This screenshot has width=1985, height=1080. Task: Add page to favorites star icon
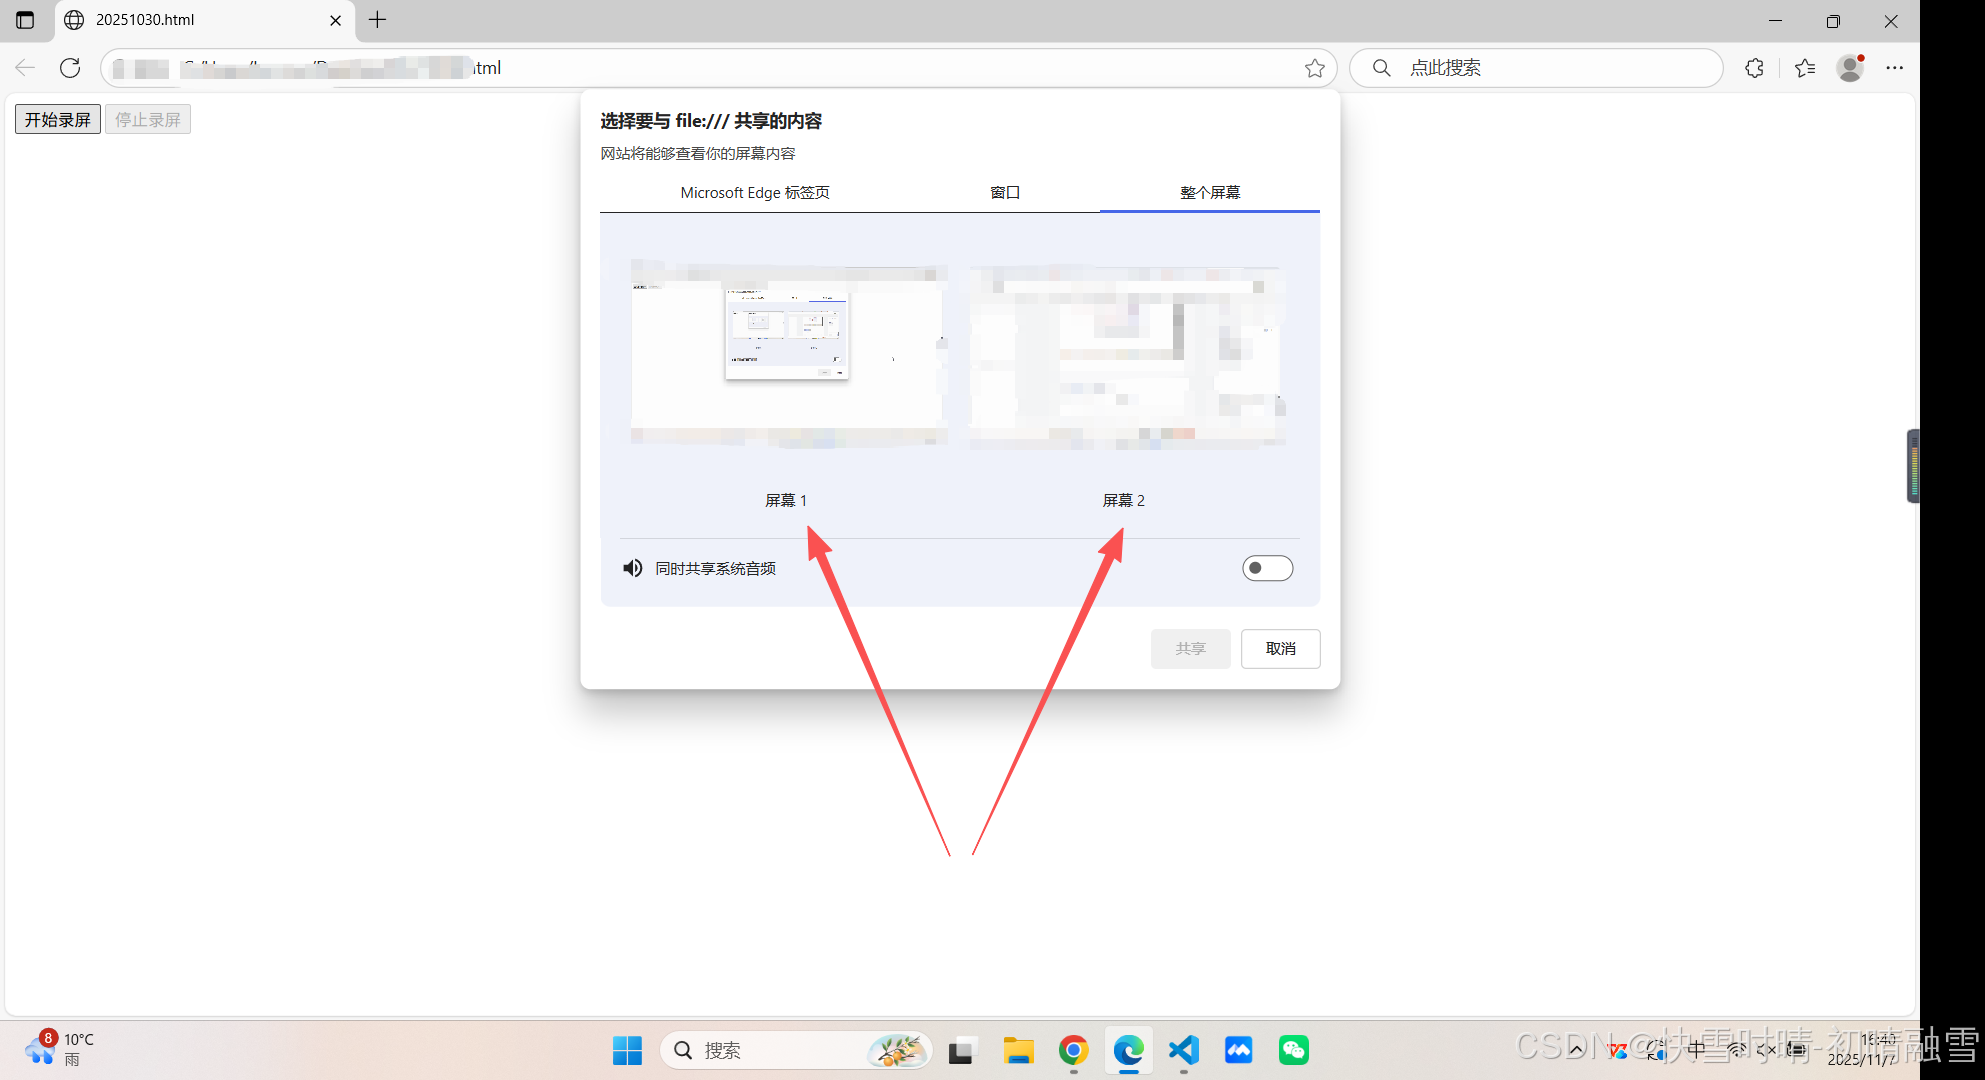(x=1314, y=68)
